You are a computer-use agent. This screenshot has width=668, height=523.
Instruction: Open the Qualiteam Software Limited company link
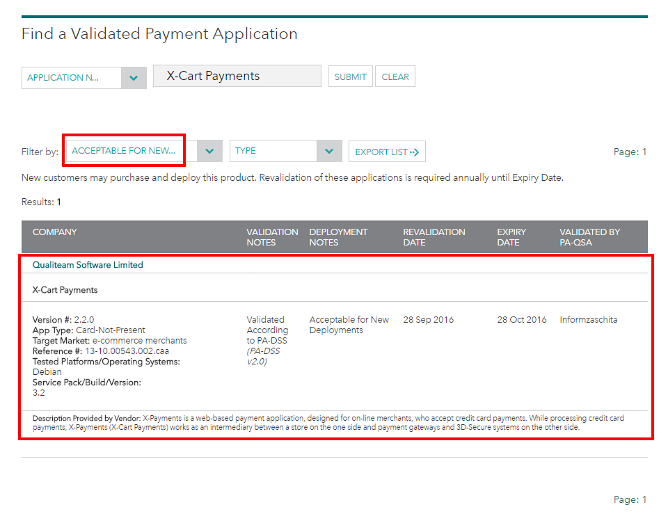88,265
